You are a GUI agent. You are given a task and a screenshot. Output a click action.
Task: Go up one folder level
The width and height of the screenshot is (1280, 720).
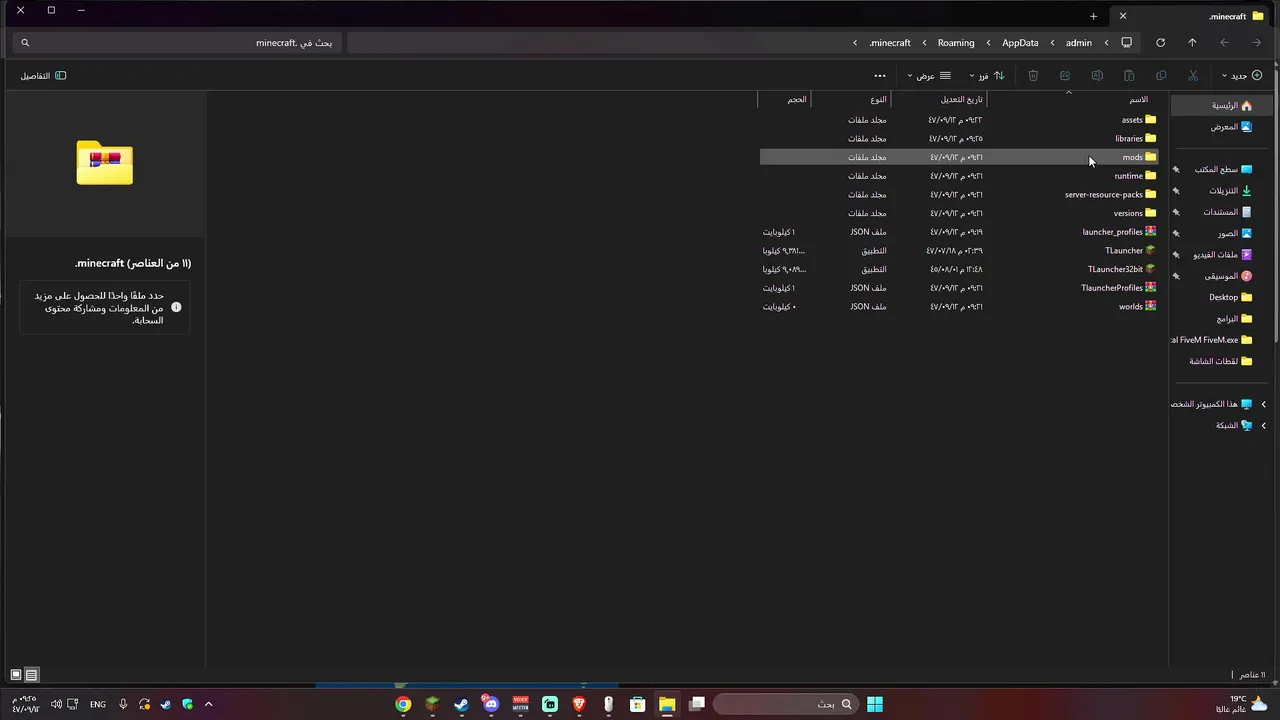click(1192, 43)
